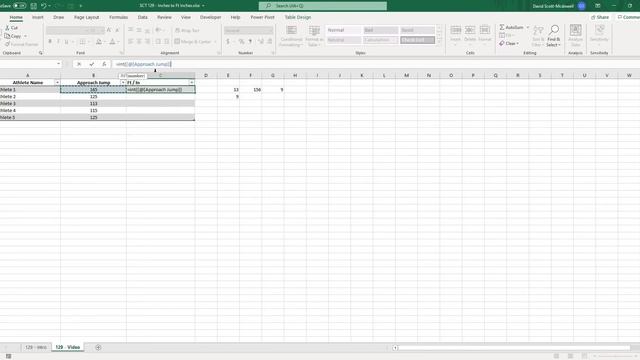Click the Orientation icon
This screenshot has height=360, width=640.
pyautogui.click(x=158, y=30)
